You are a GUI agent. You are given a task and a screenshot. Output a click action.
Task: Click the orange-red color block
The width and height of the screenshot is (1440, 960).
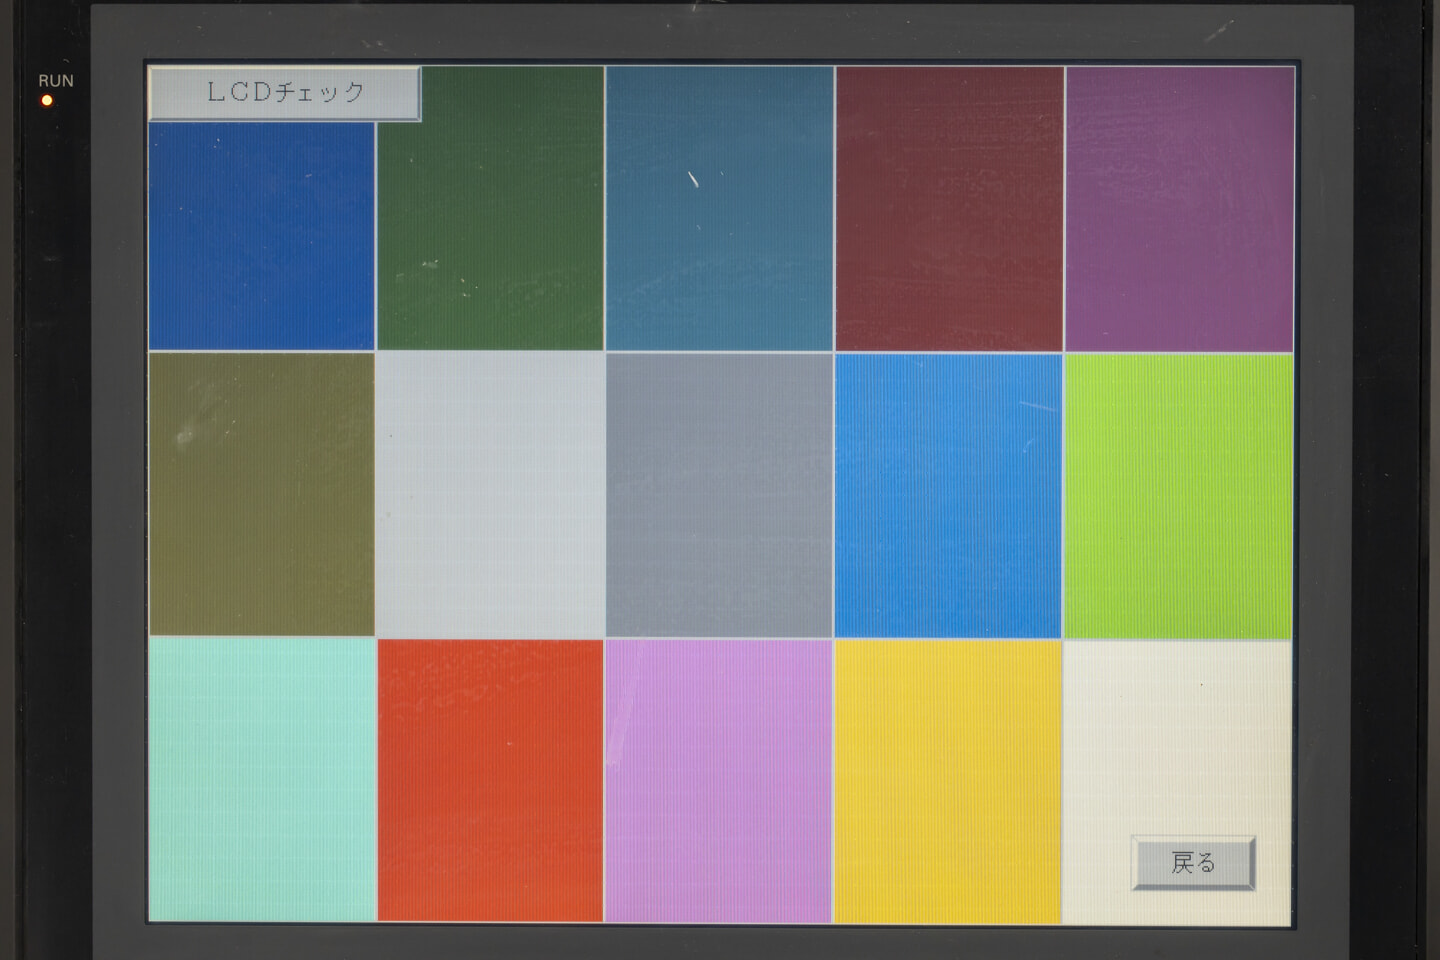point(490,779)
